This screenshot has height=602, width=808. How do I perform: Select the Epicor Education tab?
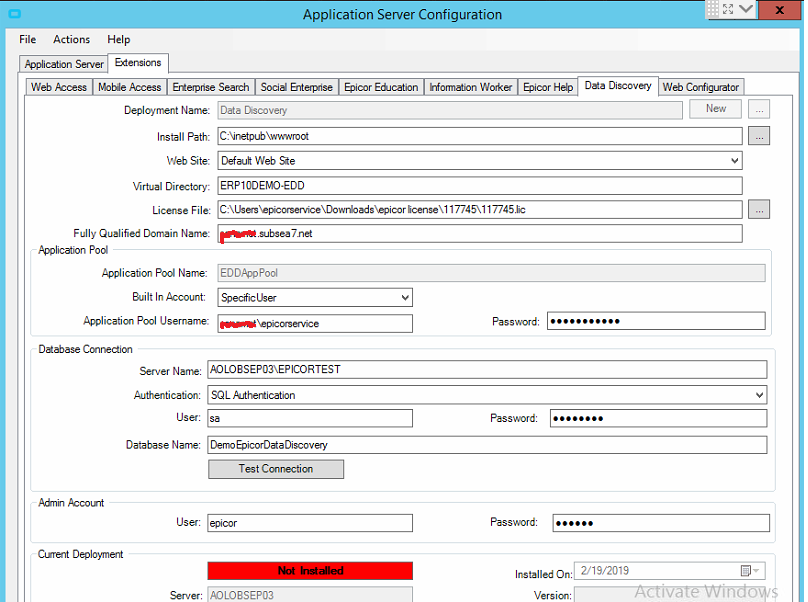381,87
